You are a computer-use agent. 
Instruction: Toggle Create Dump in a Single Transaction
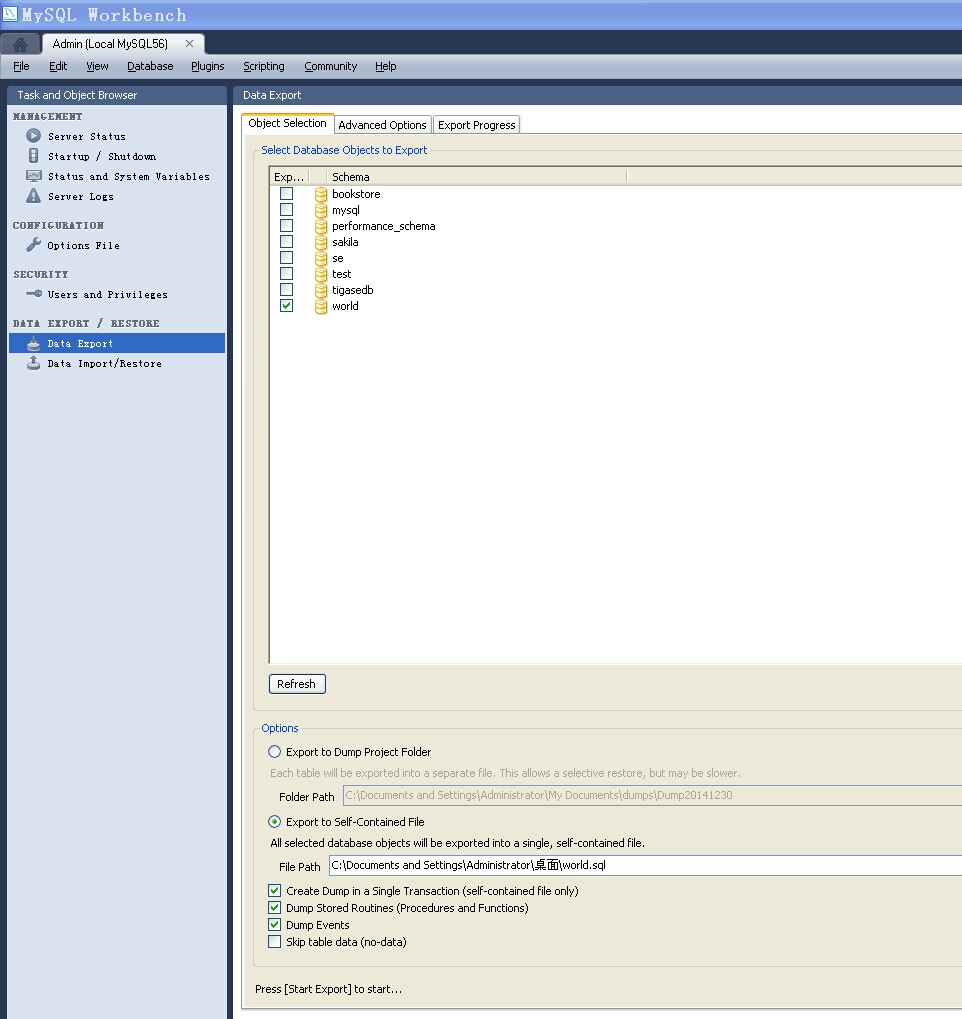274,890
